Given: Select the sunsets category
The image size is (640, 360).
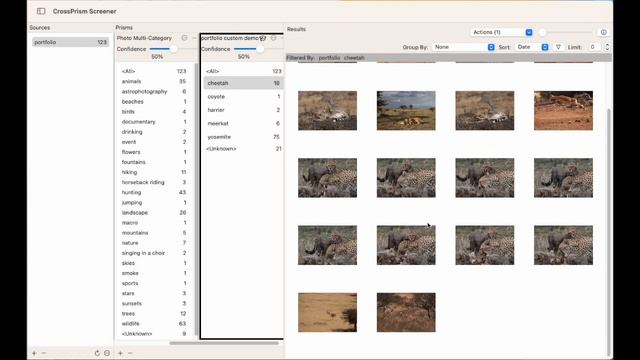Looking at the screenshot, I should [153, 304].
